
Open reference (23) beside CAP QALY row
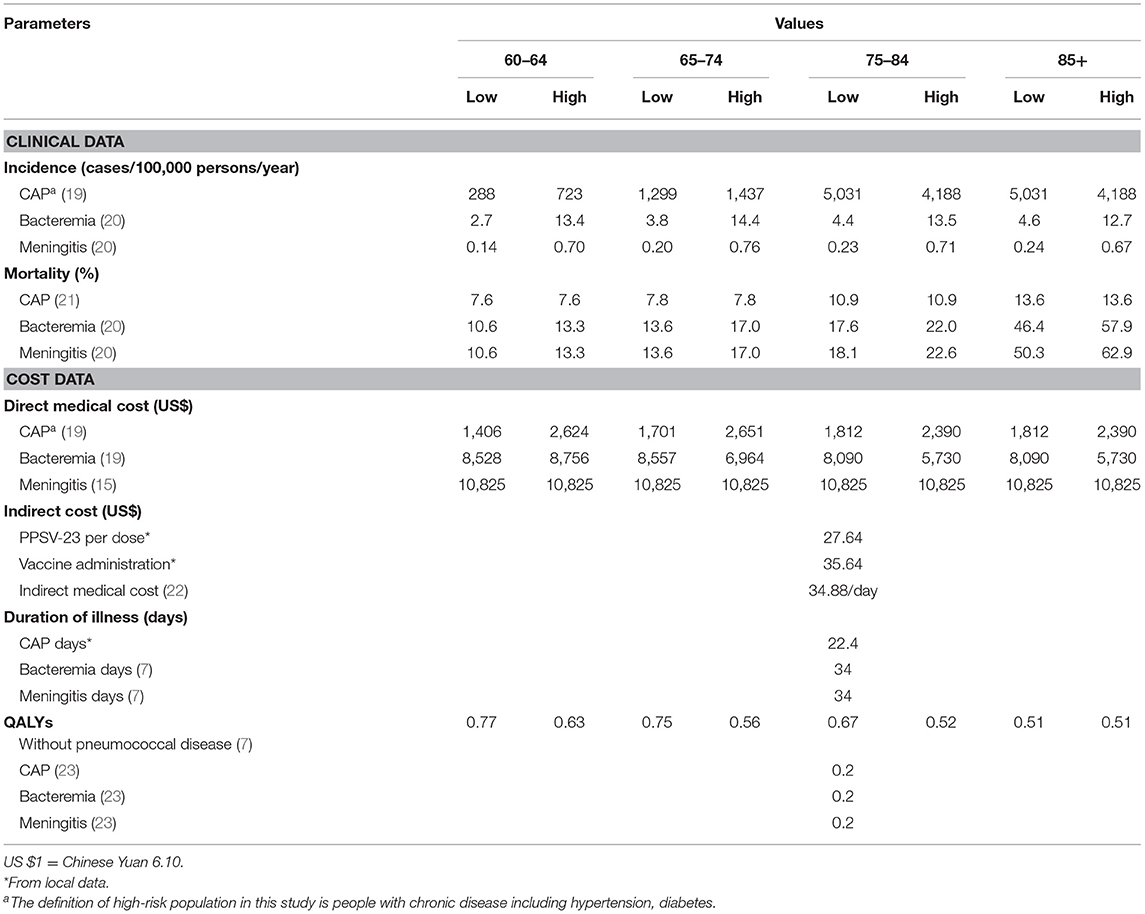pos(66,770)
